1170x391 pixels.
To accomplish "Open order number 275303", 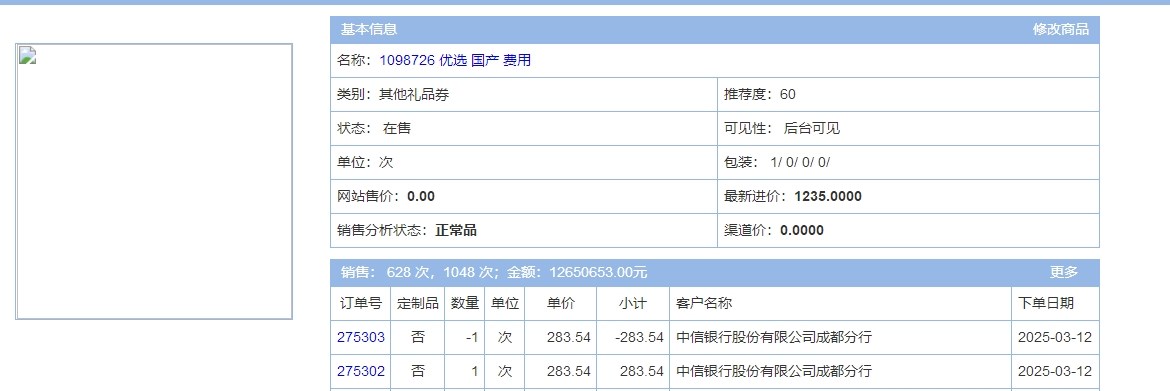I will [361, 337].
